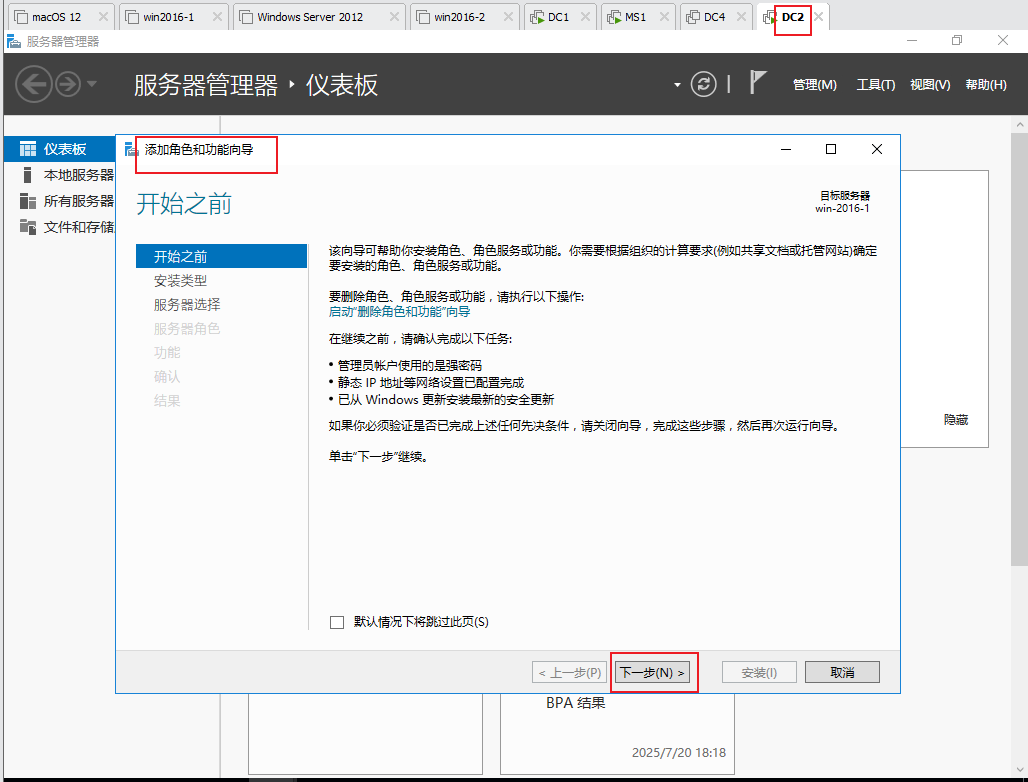This screenshot has height=782, width=1028.
Task: Click BPA 结果 in dashboard tile
Action: [576, 703]
